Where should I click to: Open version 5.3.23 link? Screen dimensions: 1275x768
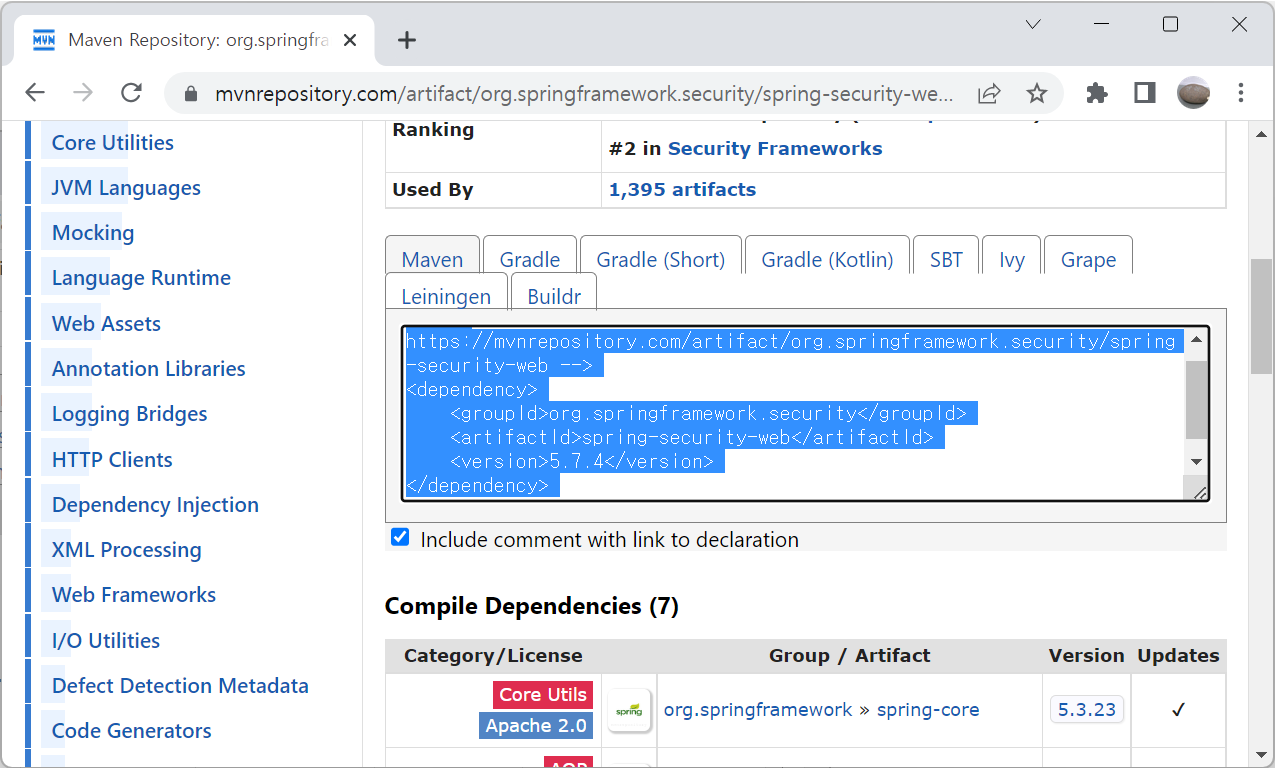(x=1087, y=710)
